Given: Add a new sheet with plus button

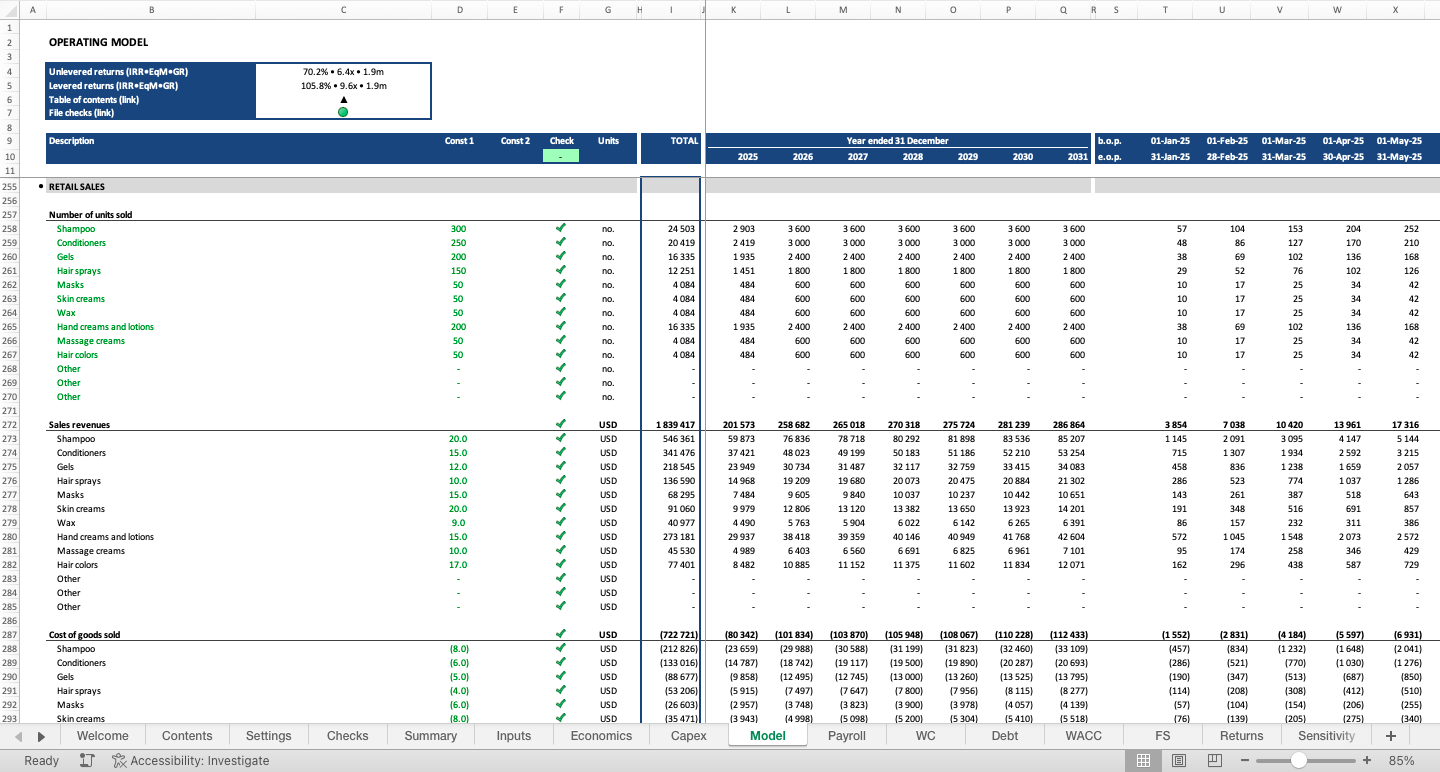Looking at the screenshot, I should pyautogui.click(x=1390, y=736).
